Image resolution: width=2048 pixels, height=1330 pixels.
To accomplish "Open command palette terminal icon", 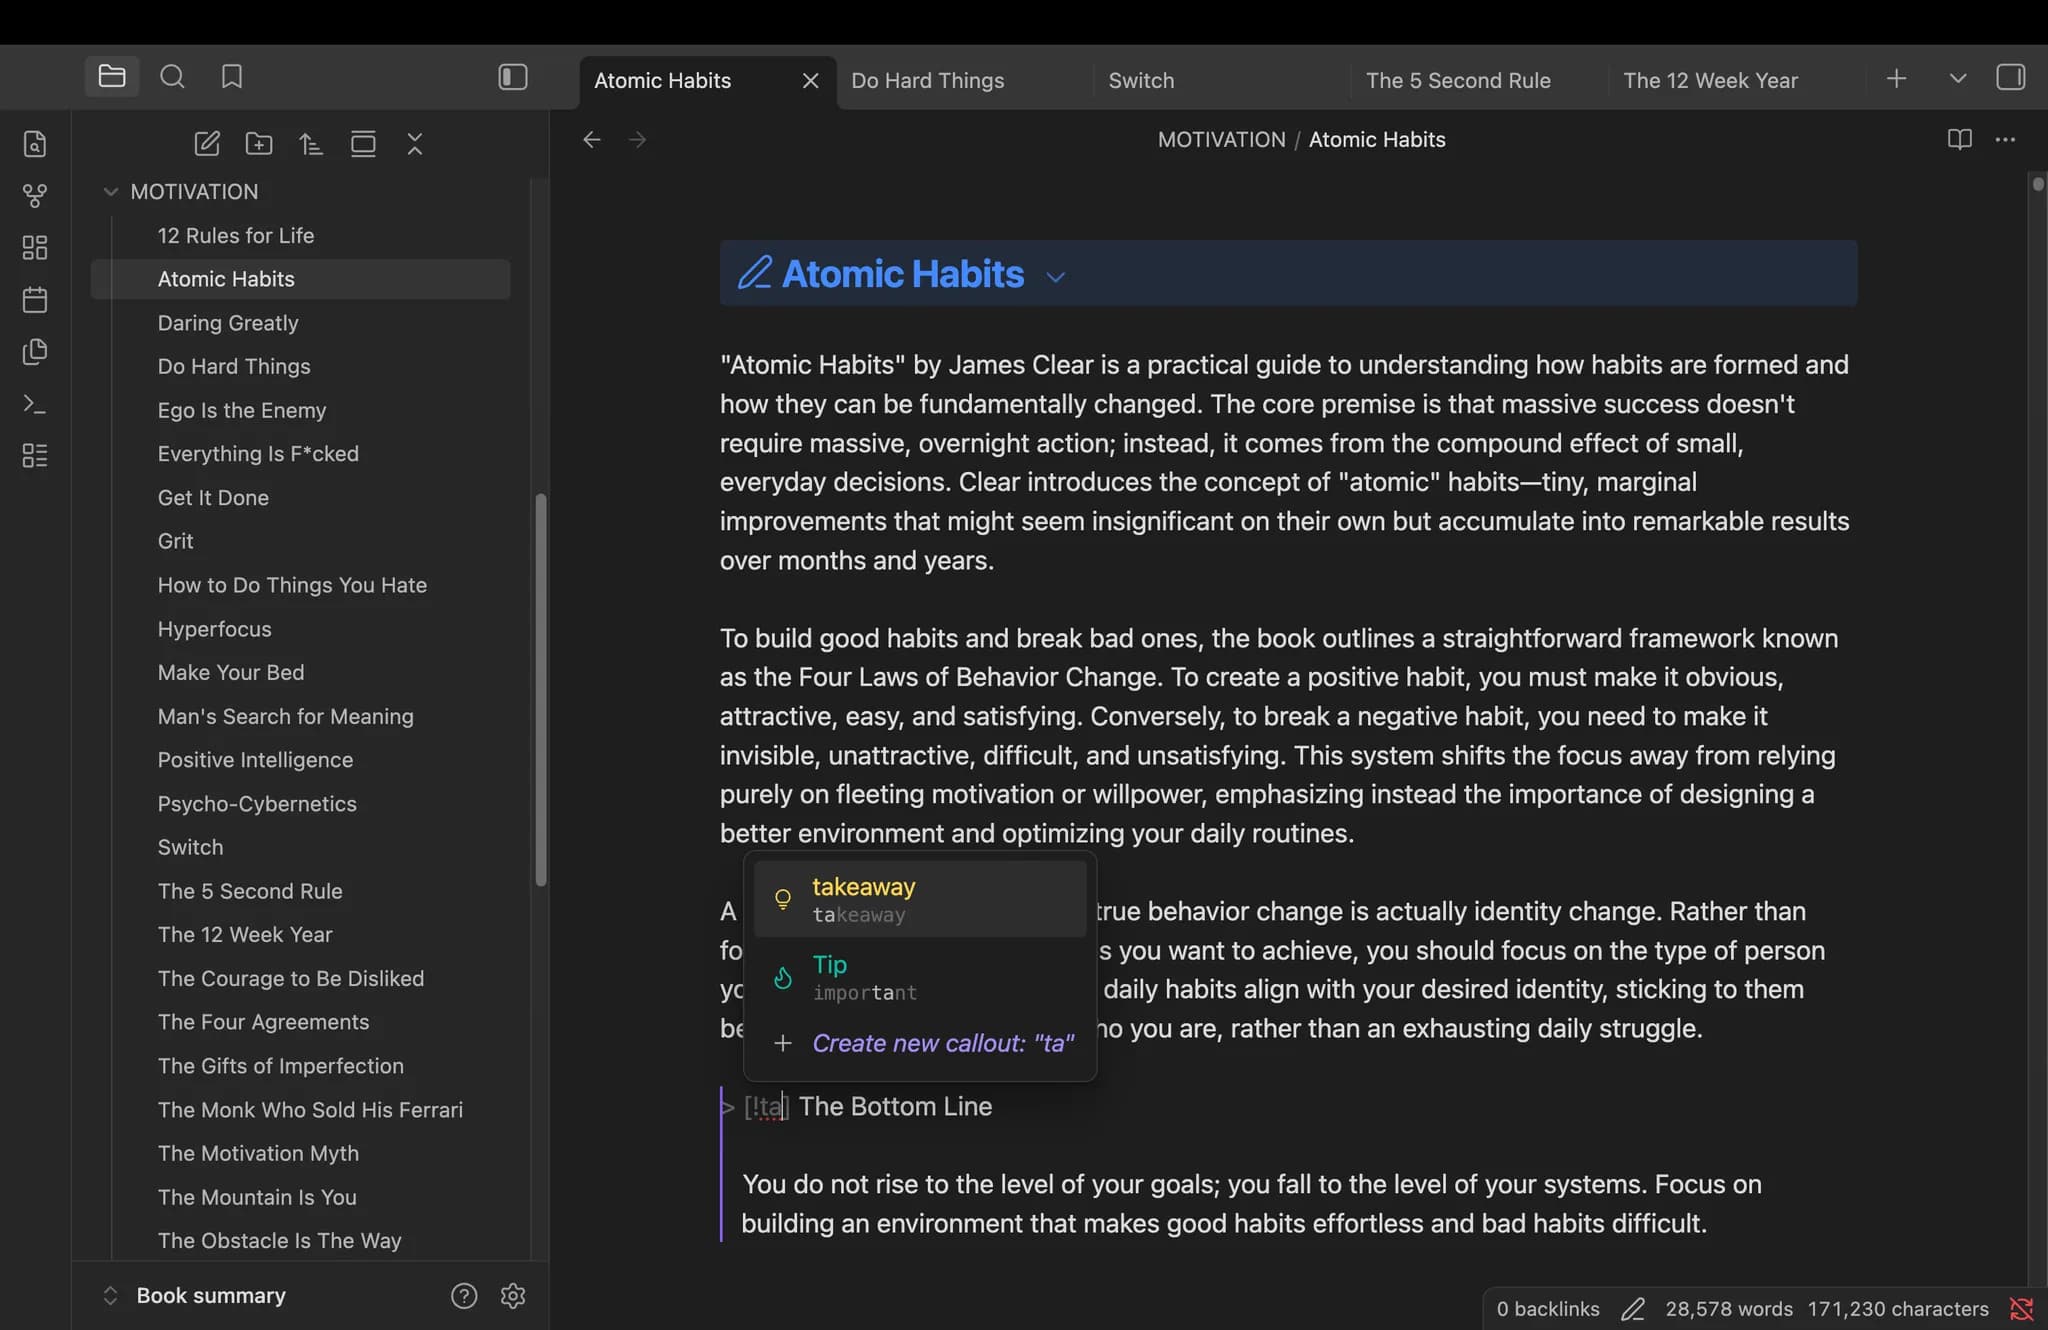I will tap(35, 404).
